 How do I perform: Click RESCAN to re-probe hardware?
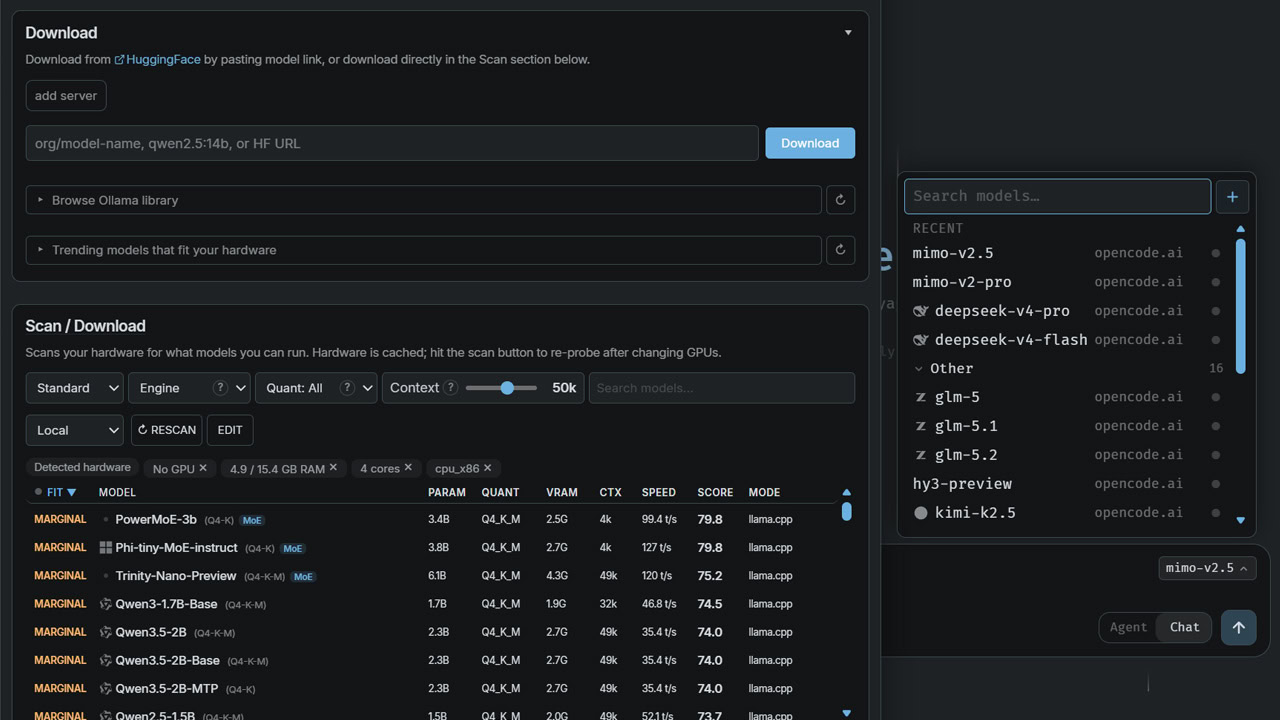[x=167, y=430]
